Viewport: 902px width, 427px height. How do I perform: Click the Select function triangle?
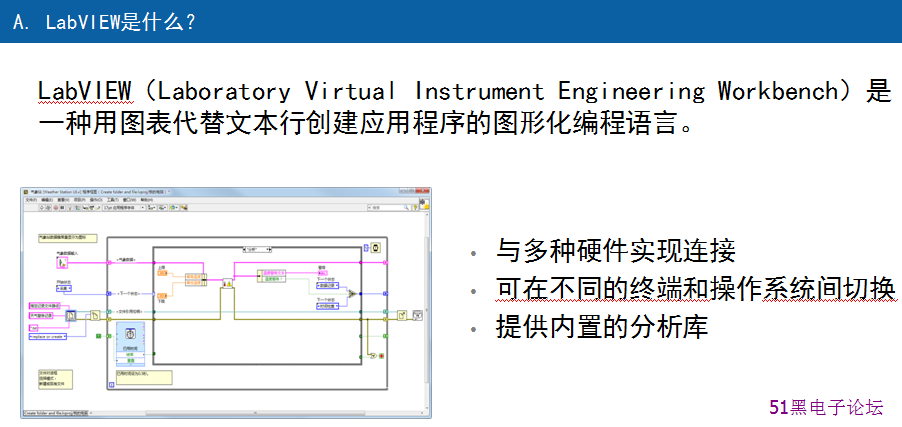point(352,294)
